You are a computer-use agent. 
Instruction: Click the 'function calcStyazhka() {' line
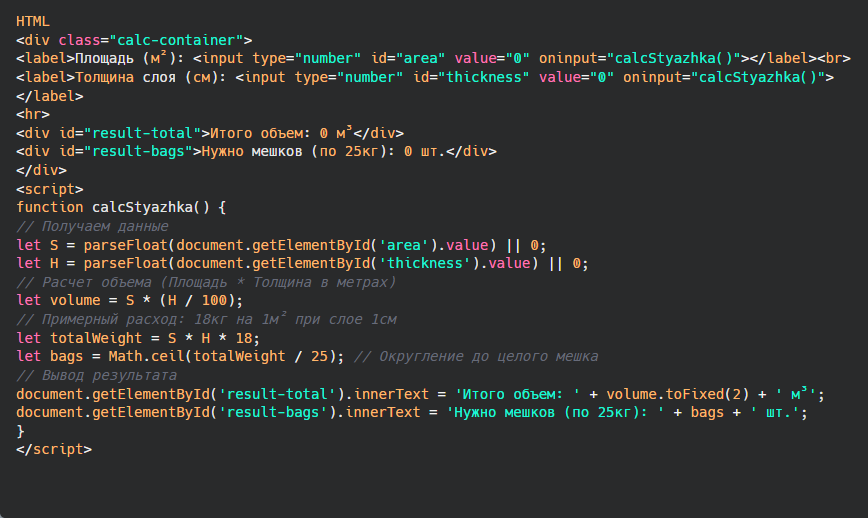click(121, 208)
